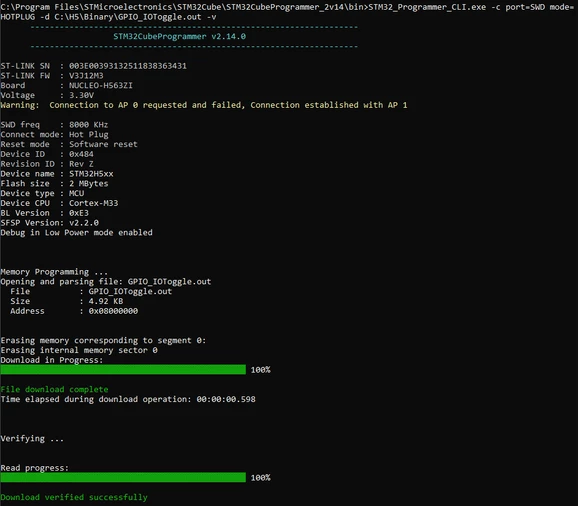Click the Device type MCU line
The image size is (578, 506).
42,193
